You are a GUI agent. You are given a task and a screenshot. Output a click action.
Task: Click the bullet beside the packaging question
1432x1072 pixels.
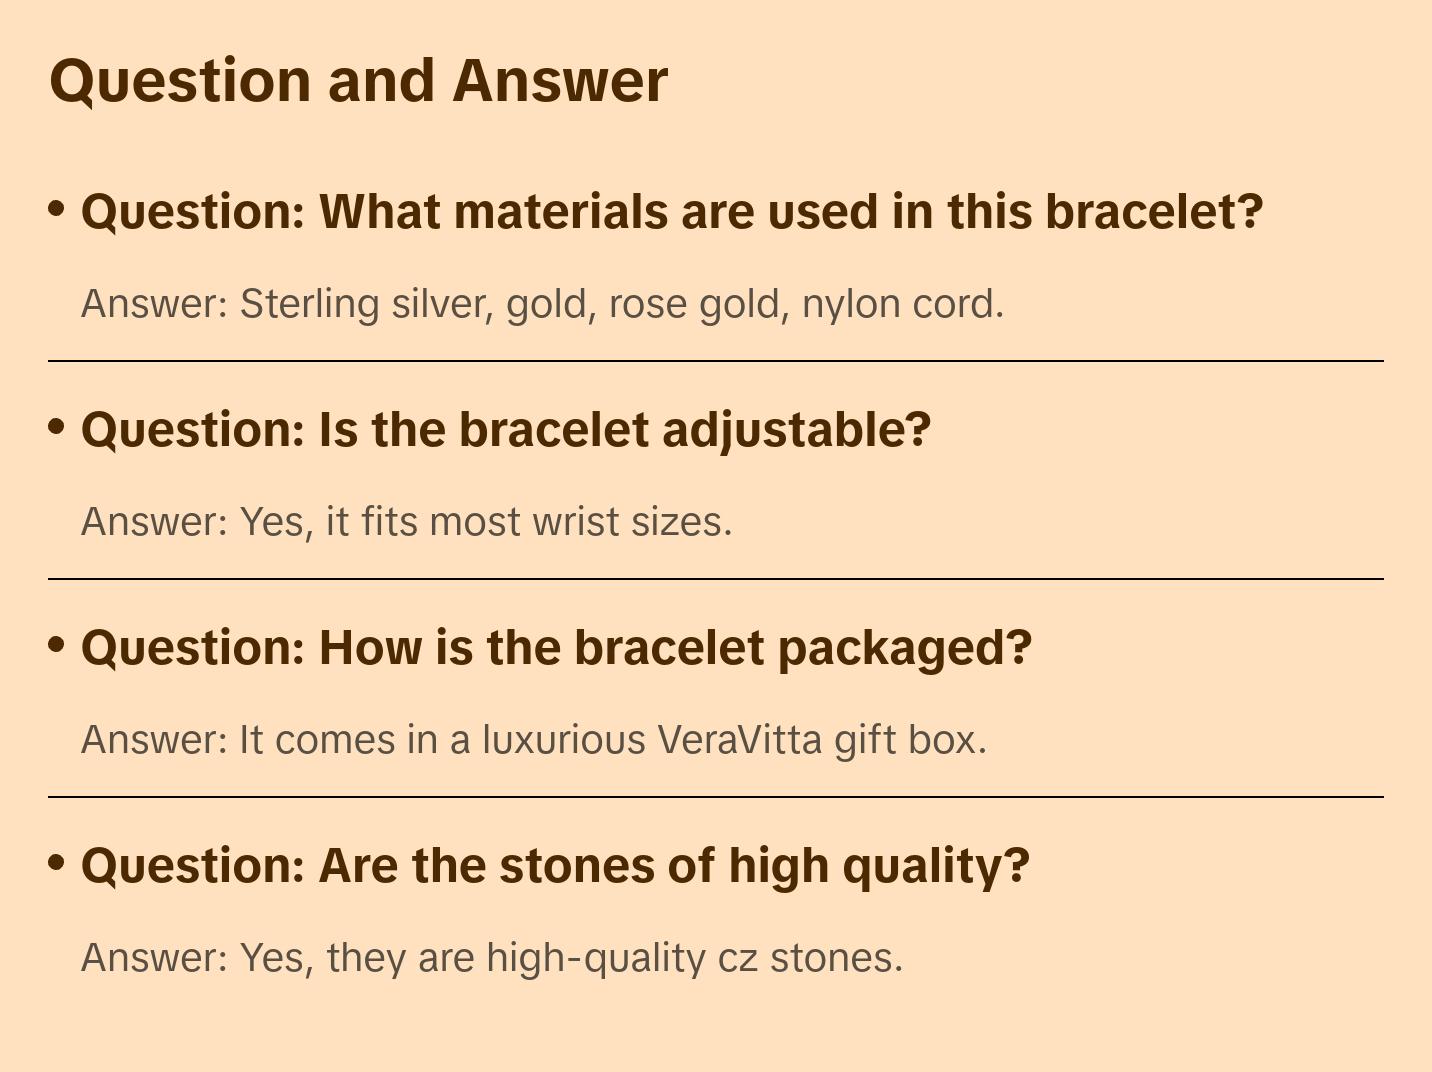click(57, 645)
